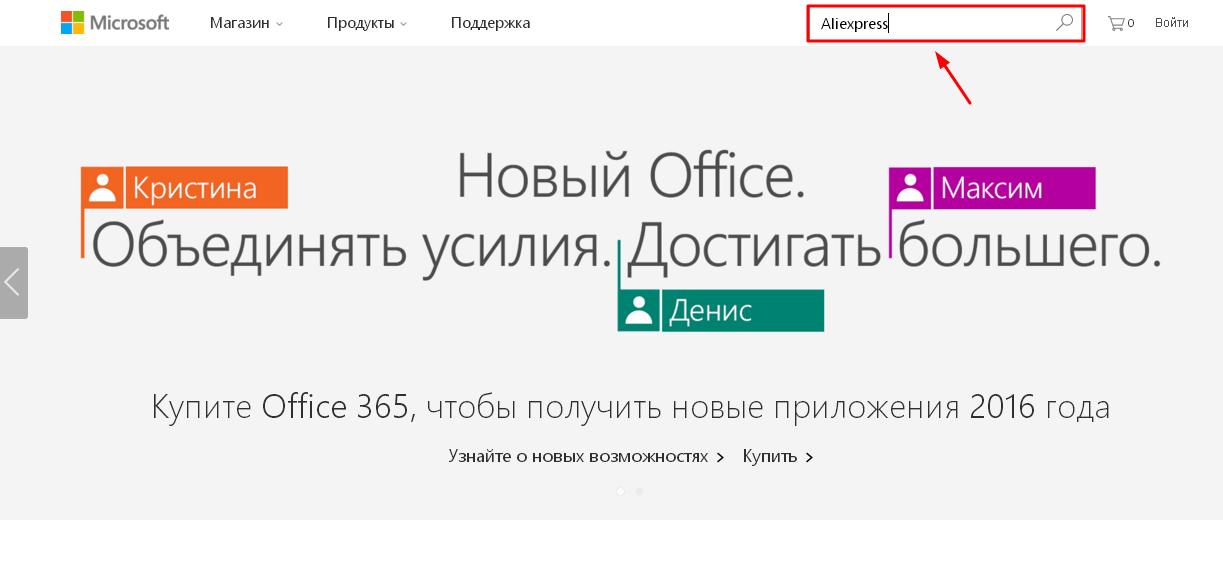
Task: Click the Войти sign-in link
Action: (x=1171, y=22)
